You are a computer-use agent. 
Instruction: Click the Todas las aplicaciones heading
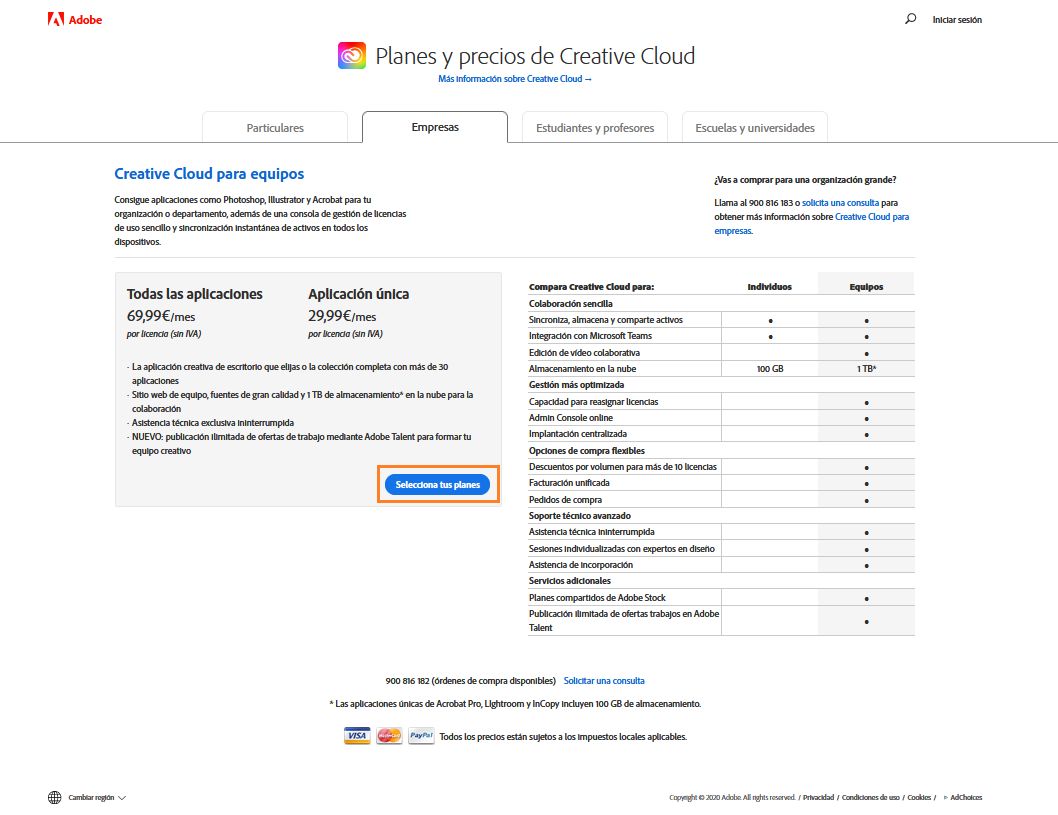click(x=194, y=293)
